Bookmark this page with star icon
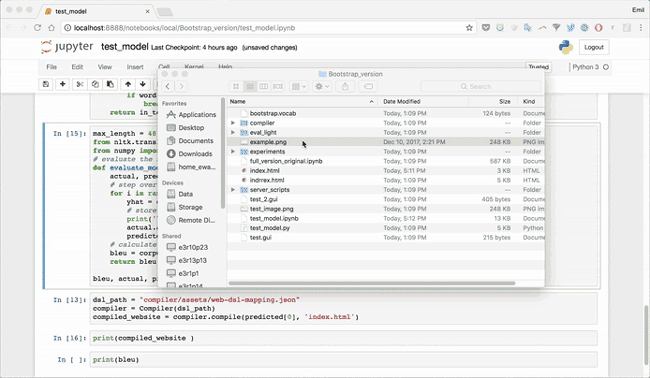 point(469,28)
